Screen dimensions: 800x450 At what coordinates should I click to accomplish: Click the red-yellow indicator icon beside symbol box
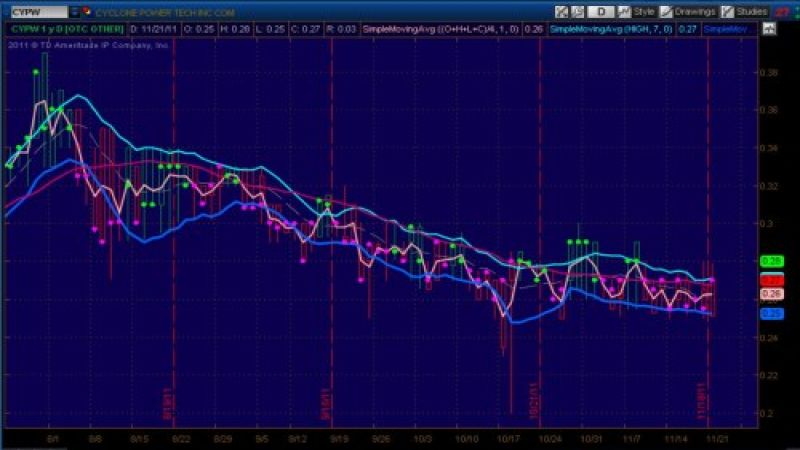[86, 11]
